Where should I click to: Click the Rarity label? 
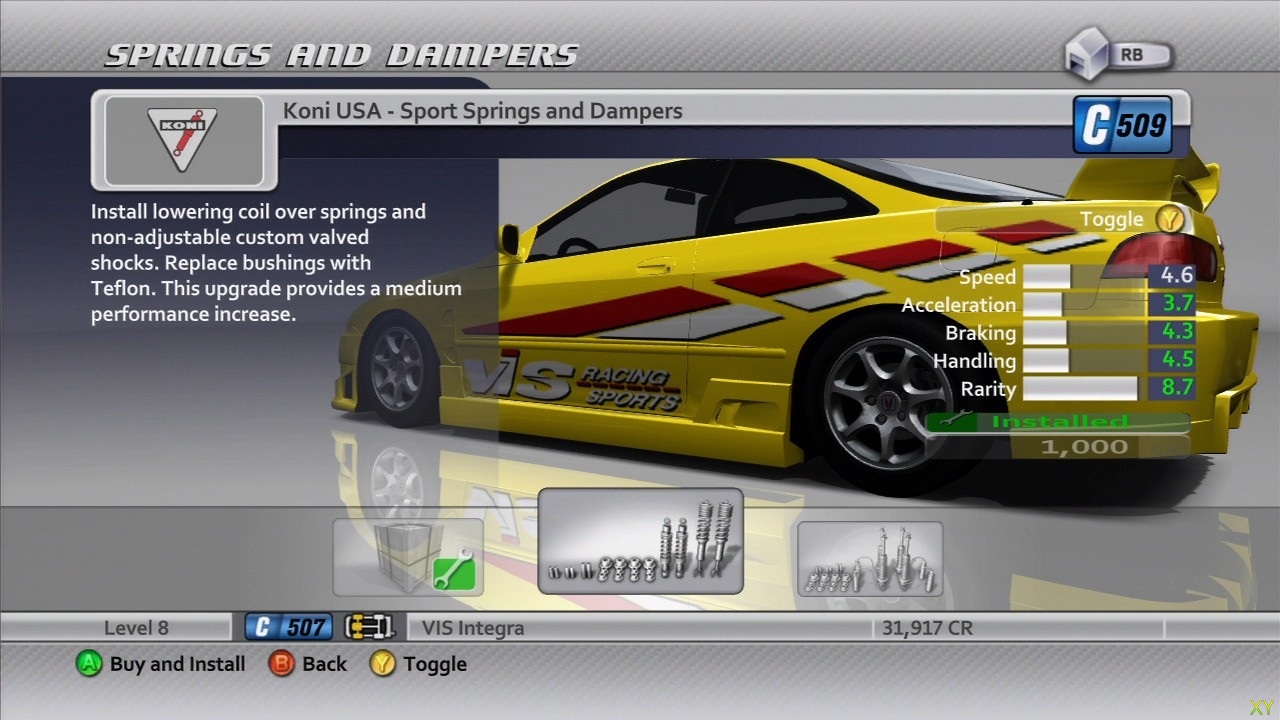tap(988, 389)
